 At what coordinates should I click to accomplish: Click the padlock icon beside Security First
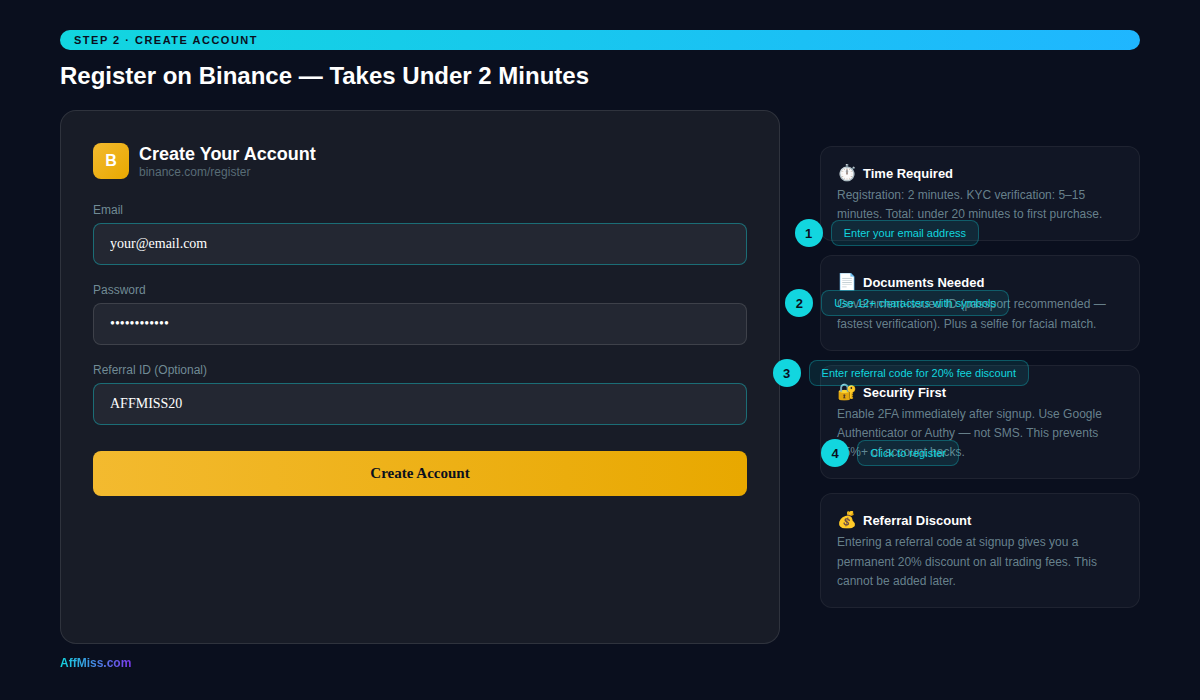(x=847, y=392)
